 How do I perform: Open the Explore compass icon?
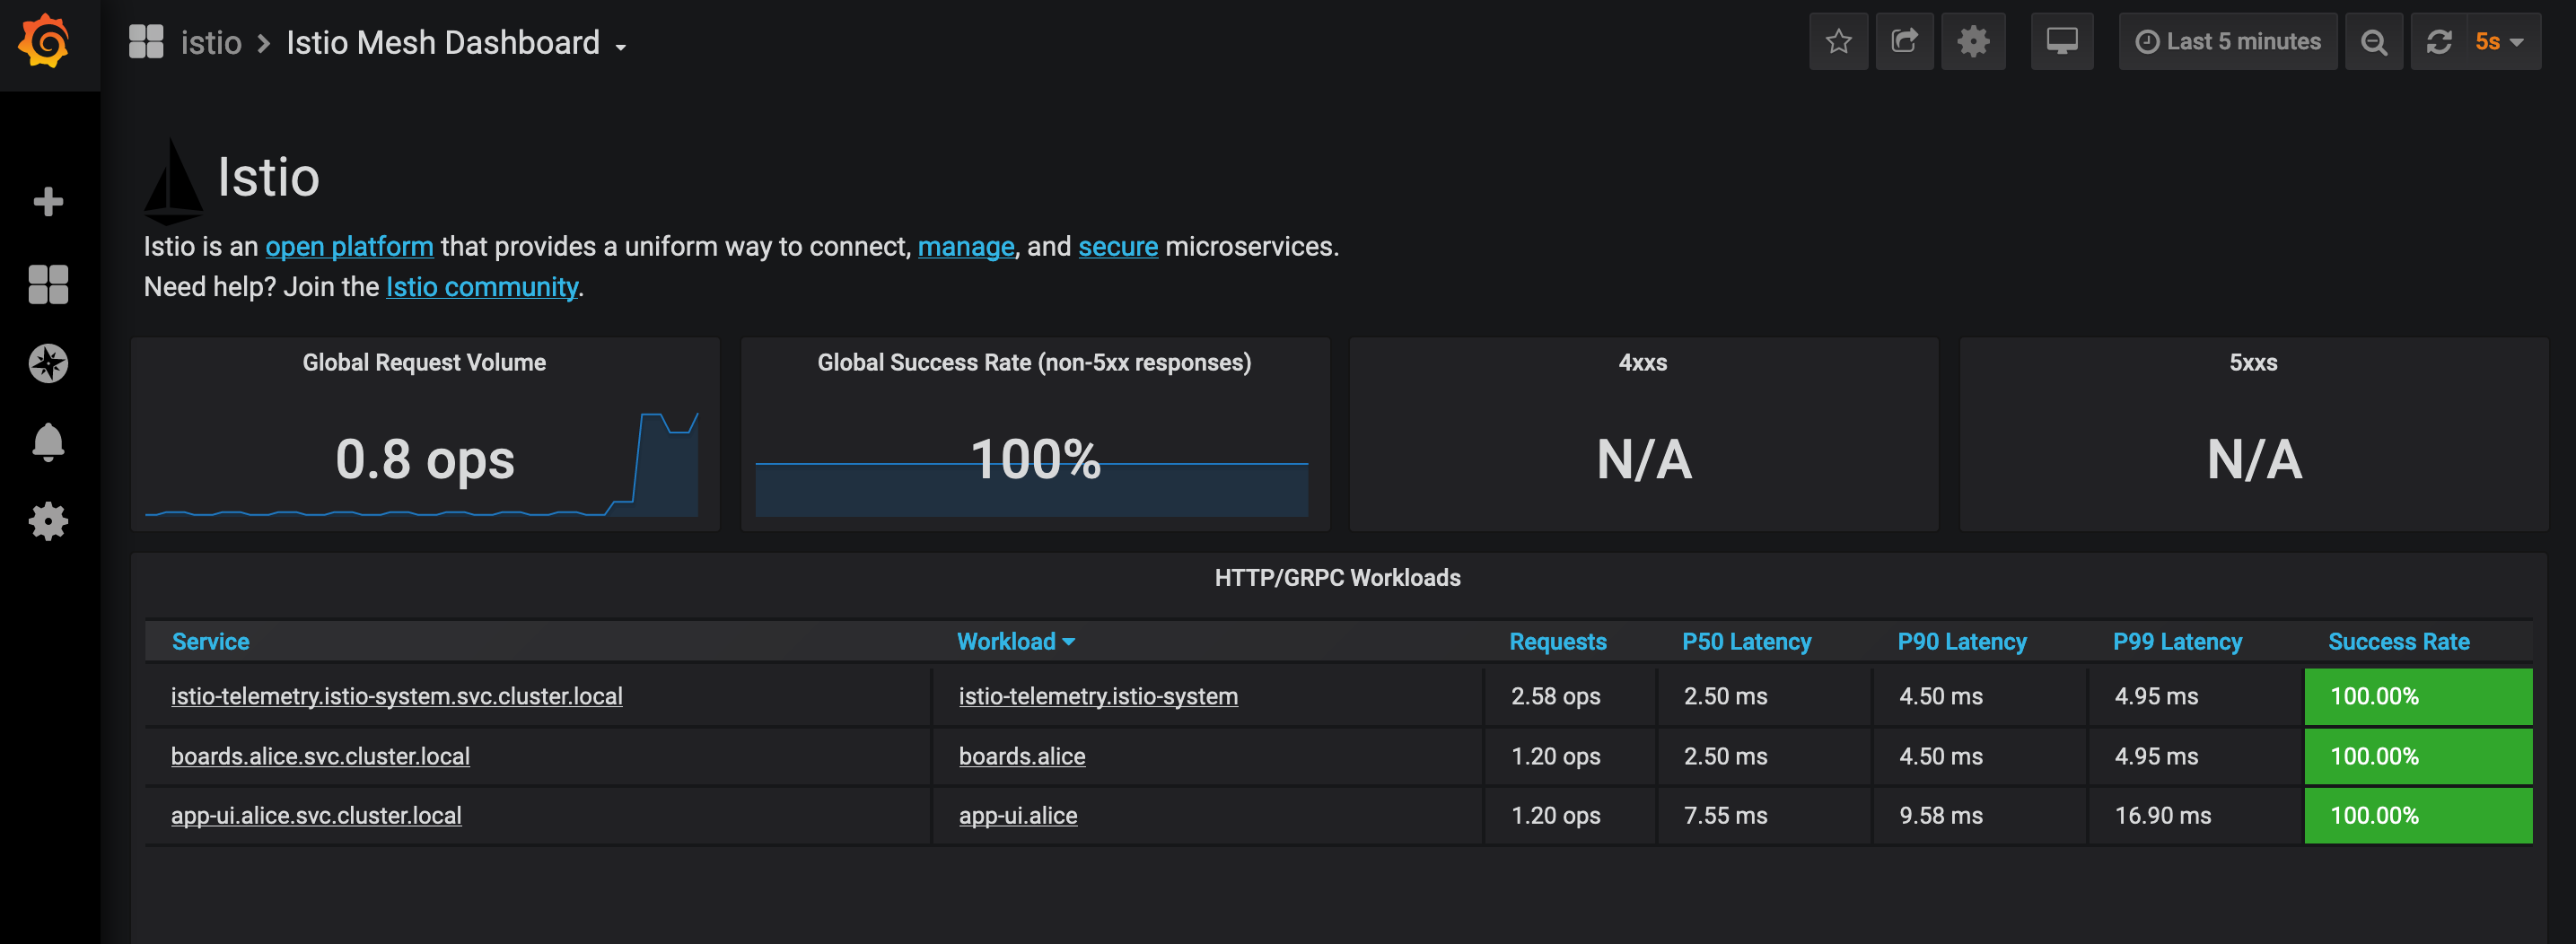pyautogui.click(x=48, y=363)
